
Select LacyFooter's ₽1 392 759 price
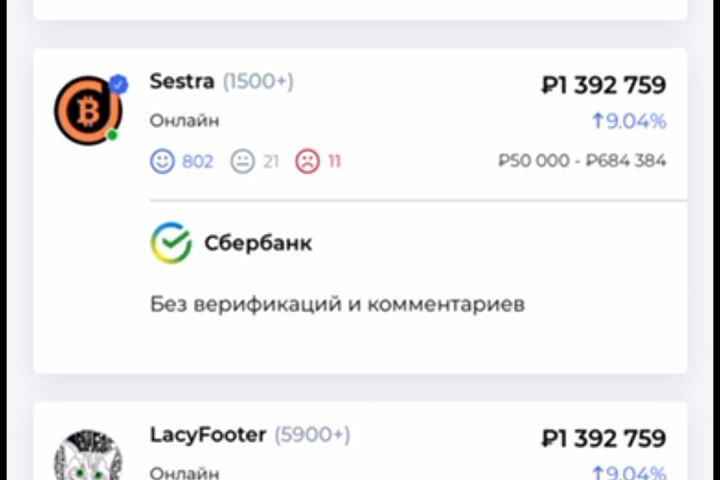(x=603, y=439)
